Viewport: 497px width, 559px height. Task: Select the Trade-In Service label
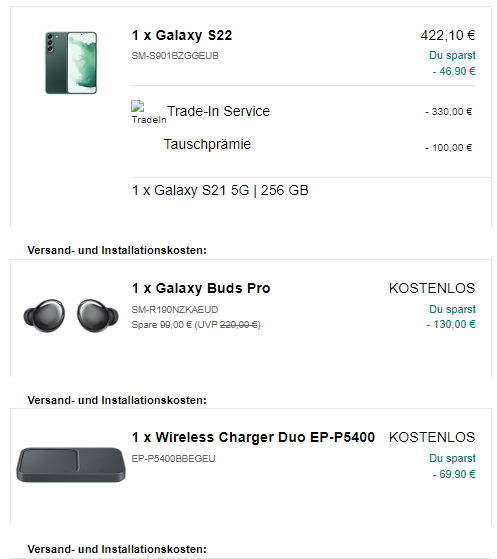pyautogui.click(x=219, y=111)
